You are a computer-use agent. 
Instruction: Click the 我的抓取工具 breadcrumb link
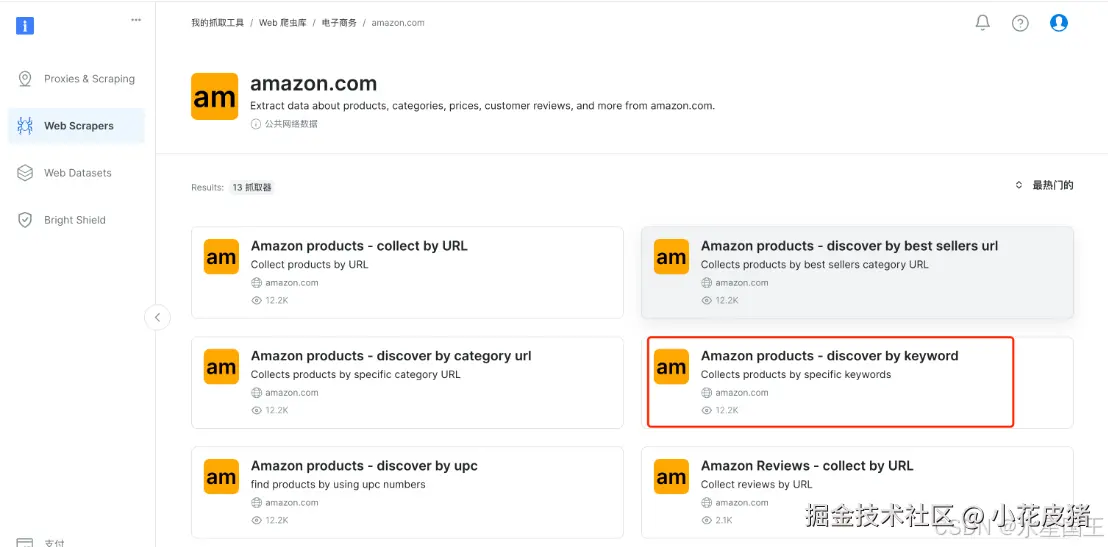[217, 23]
